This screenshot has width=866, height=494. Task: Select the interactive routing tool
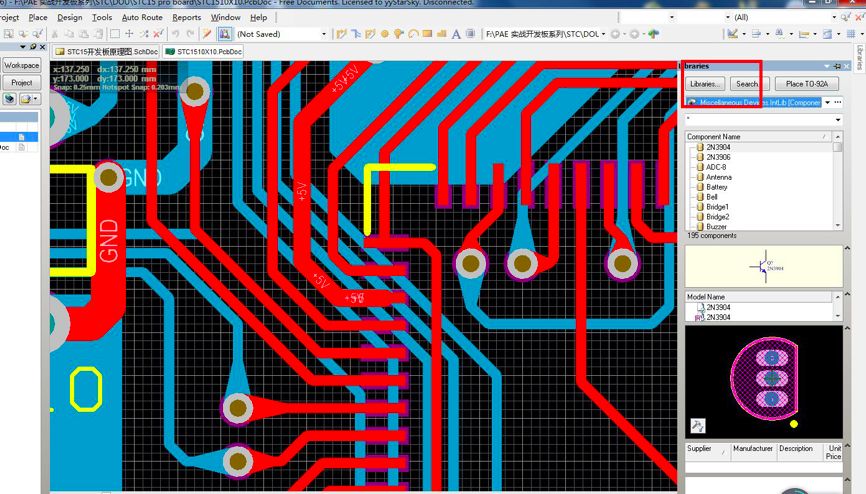click(341, 34)
